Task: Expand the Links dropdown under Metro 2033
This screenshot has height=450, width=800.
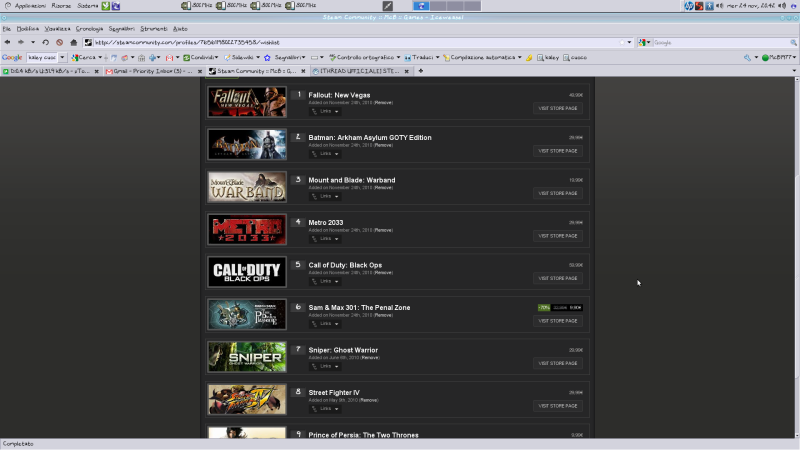Action: [325, 239]
